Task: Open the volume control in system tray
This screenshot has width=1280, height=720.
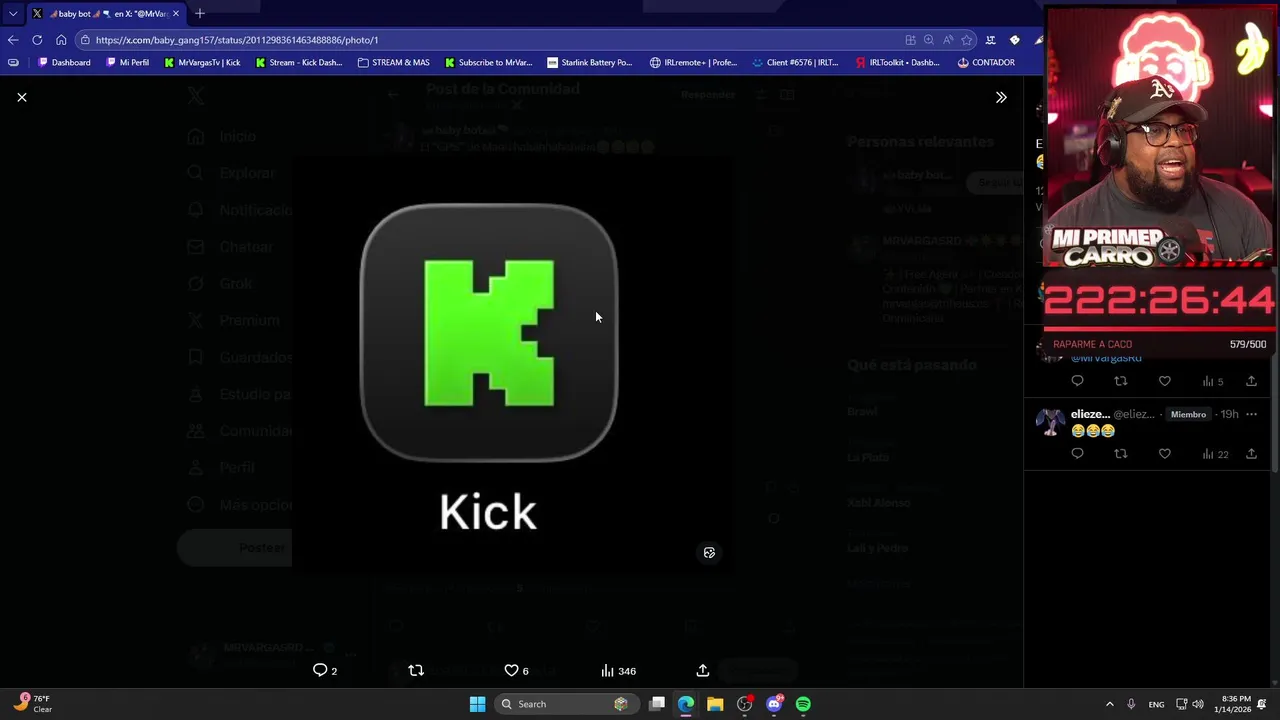Action: coord(1198,704)
